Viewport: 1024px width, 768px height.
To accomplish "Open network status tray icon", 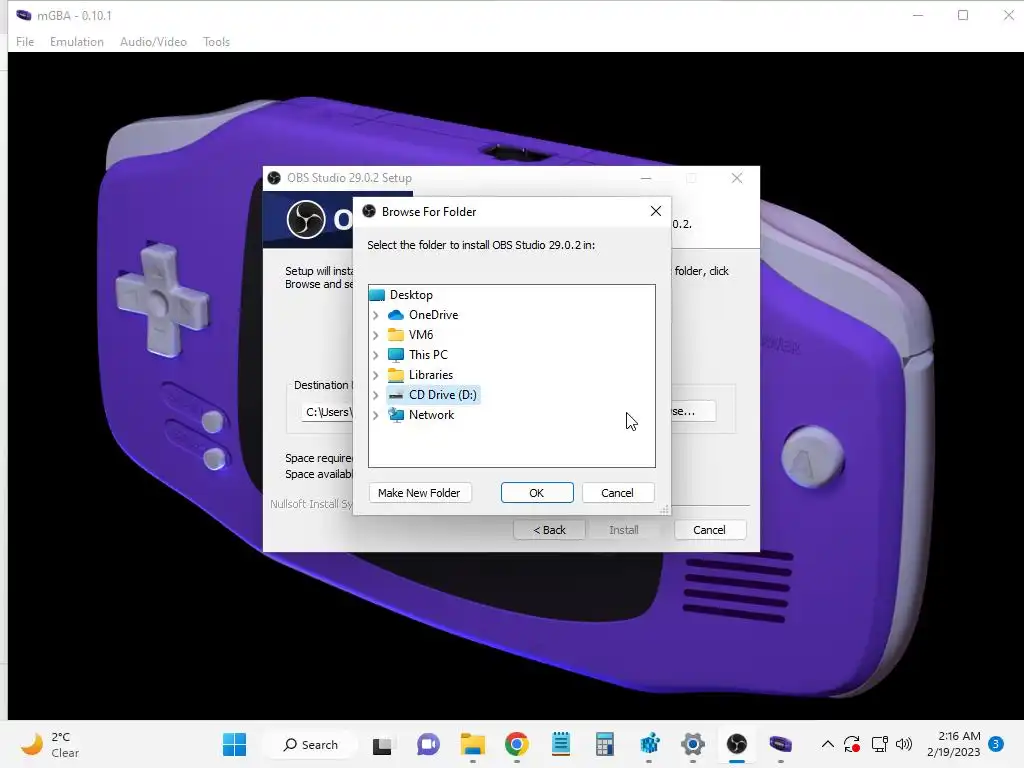I will pos(879,744).
